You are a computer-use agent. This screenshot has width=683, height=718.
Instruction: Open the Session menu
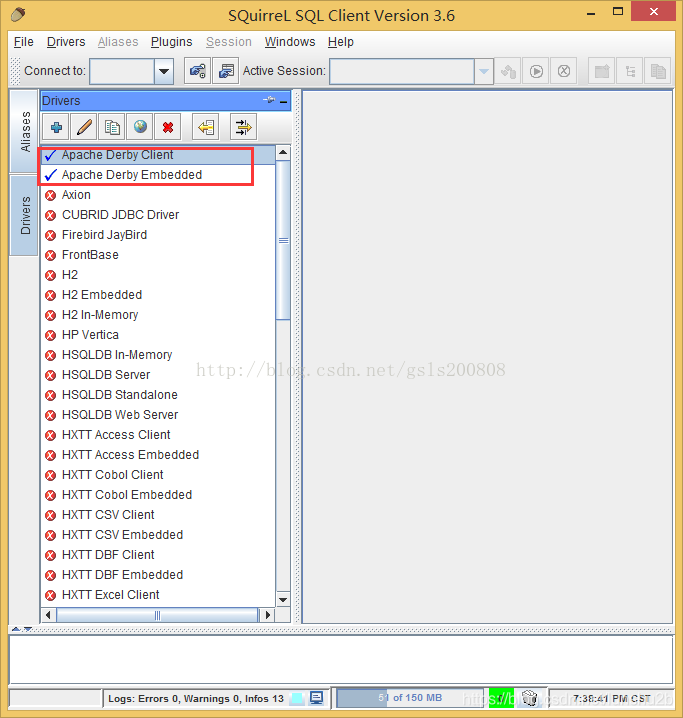pos(229,42)
